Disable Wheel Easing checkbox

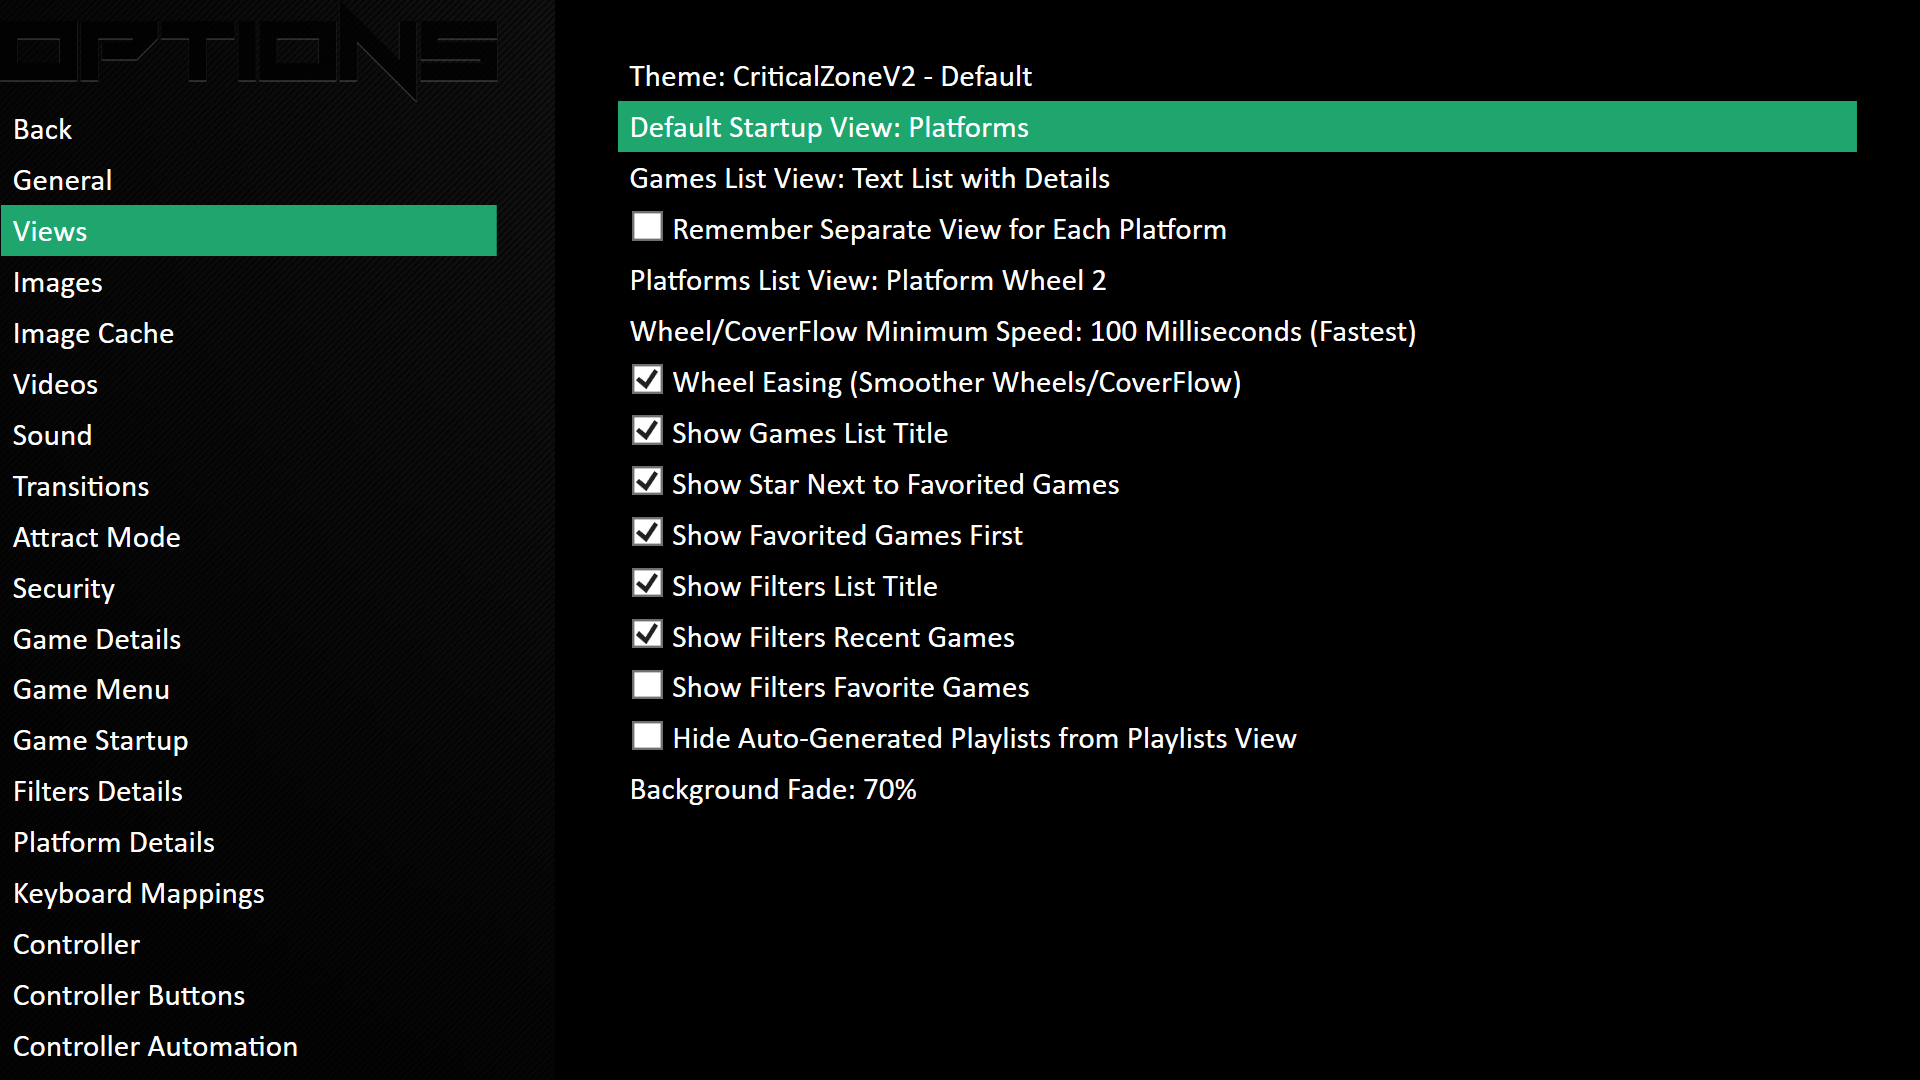point(647,380)
